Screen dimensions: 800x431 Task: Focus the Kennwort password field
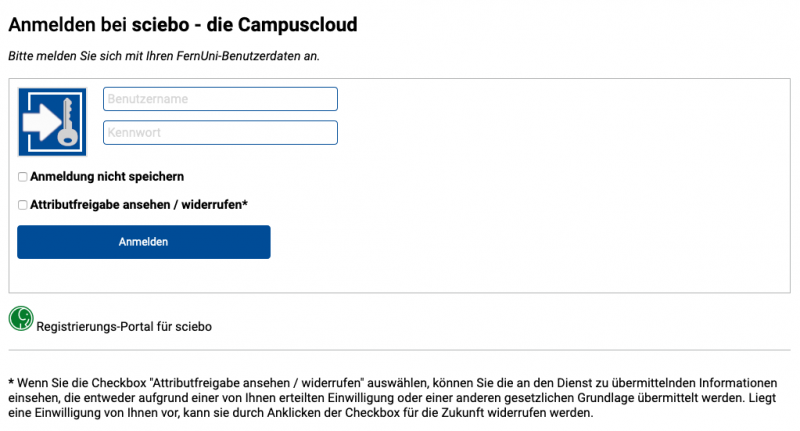click(220, 133)
